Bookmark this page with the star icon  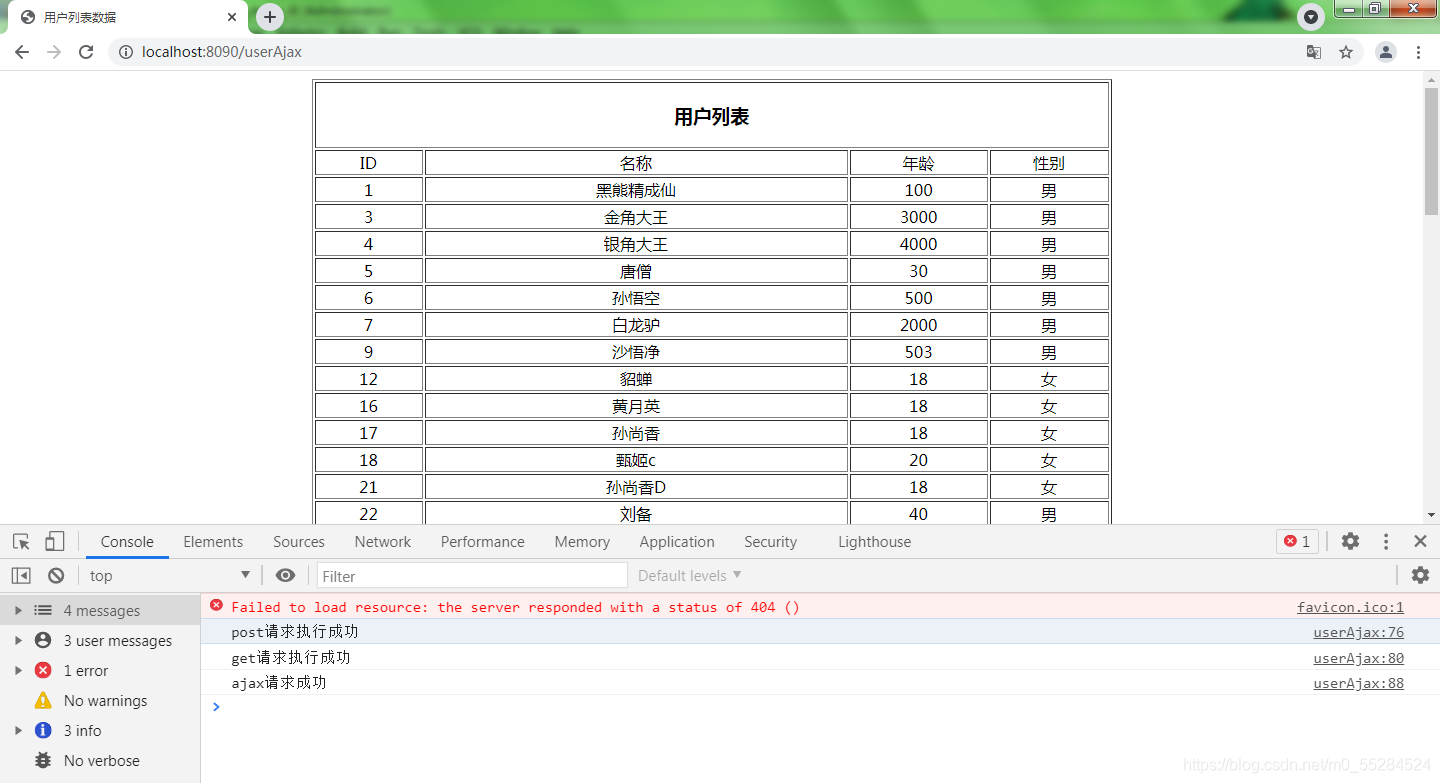pos(1346,52)
